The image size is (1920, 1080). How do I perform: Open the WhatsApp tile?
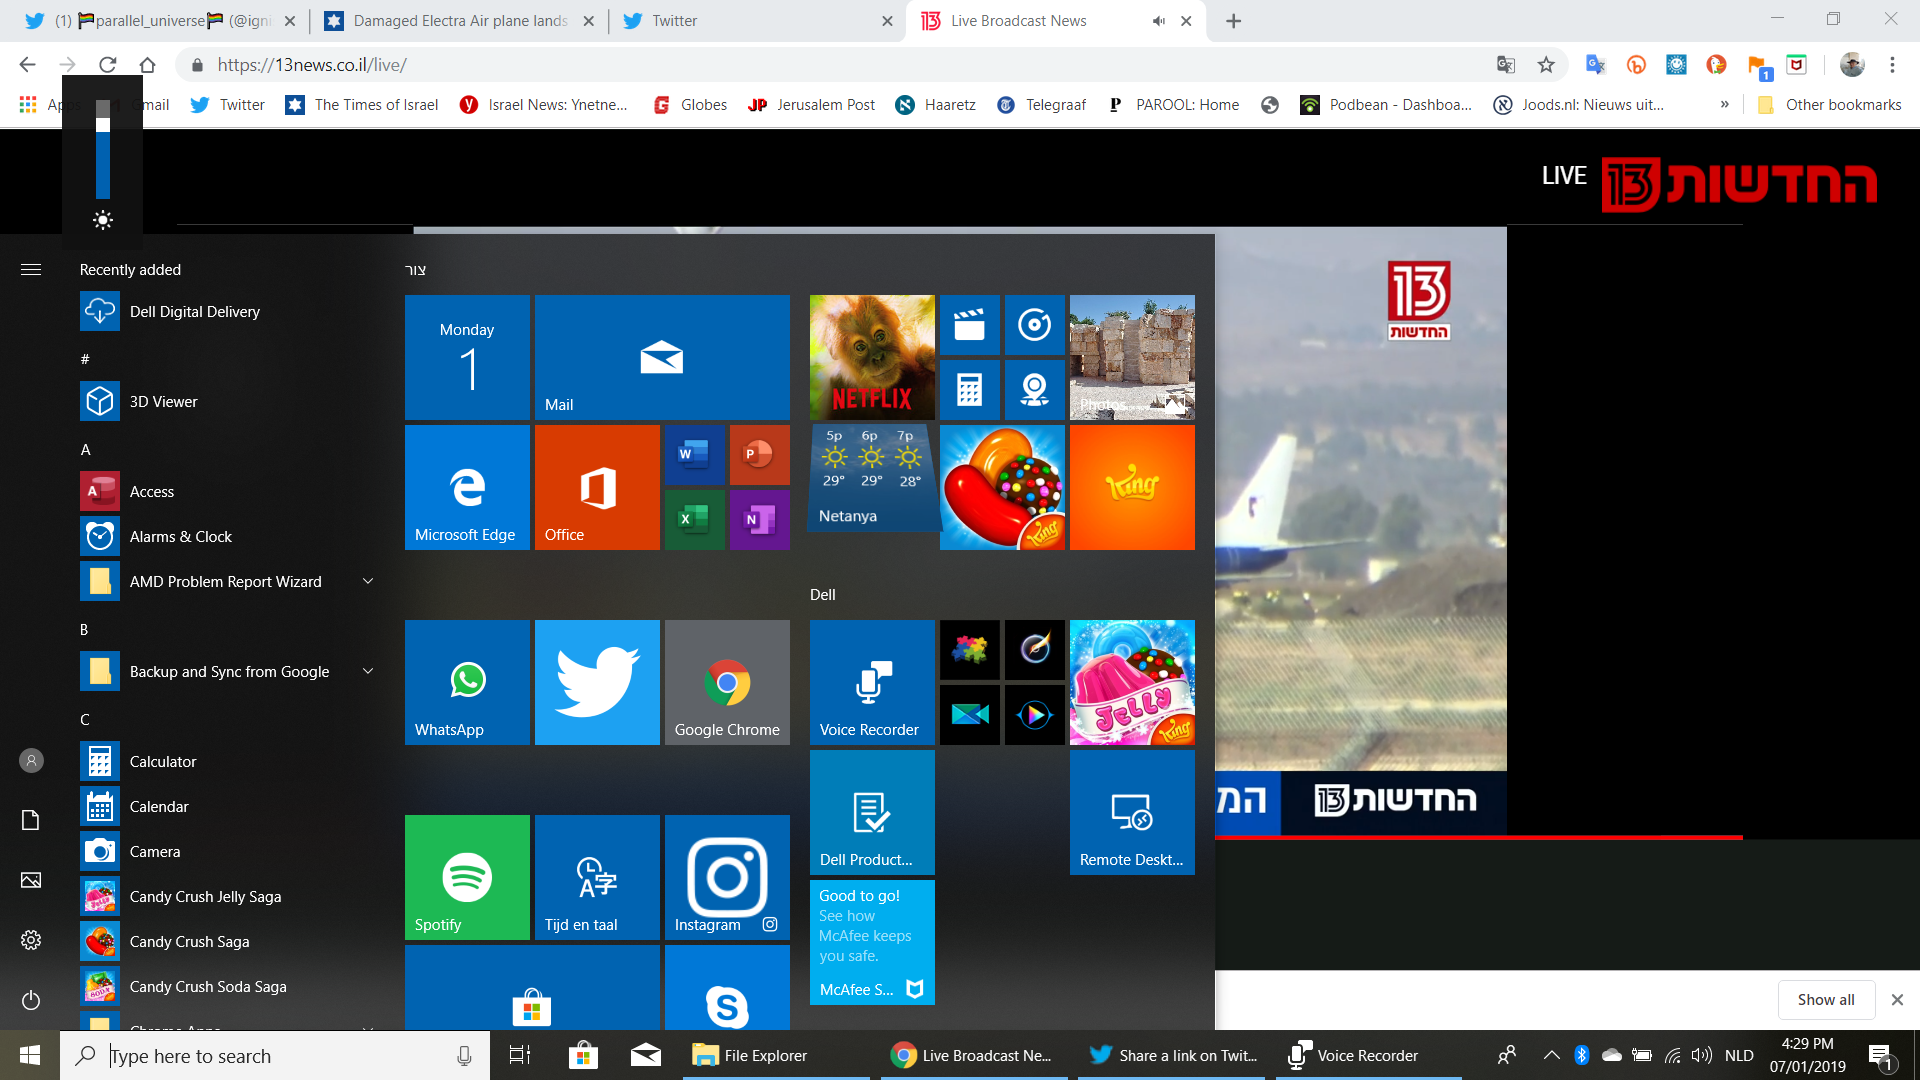467,682
